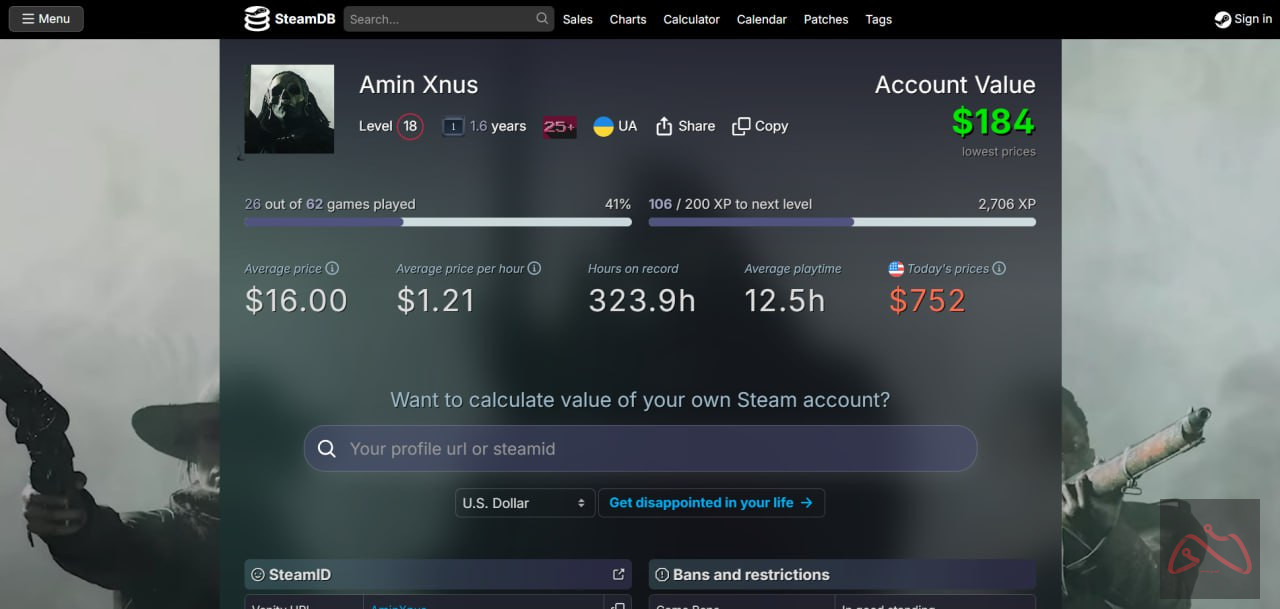This screenshot has height=609, width=1280.
Task: Click the search magnifier icon in top bar
Action: coord(542,19)
